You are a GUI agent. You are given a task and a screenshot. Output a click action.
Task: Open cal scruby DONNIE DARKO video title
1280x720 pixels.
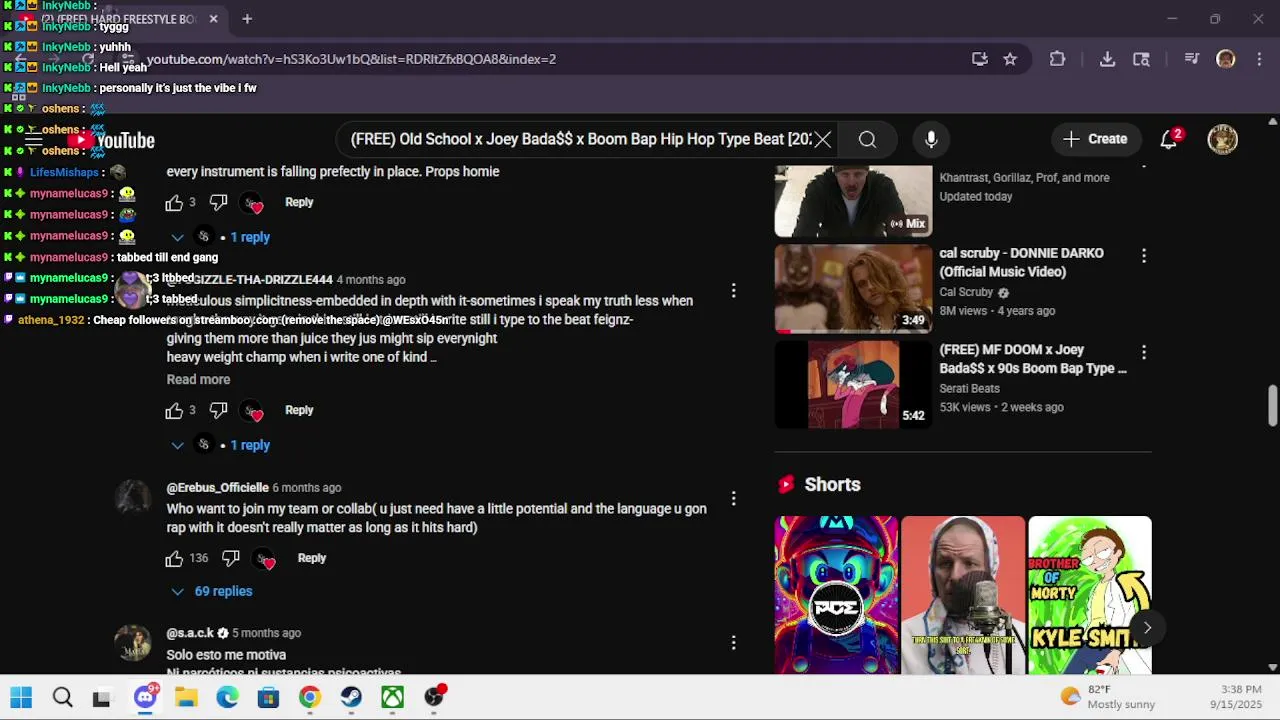point(1021,262)
